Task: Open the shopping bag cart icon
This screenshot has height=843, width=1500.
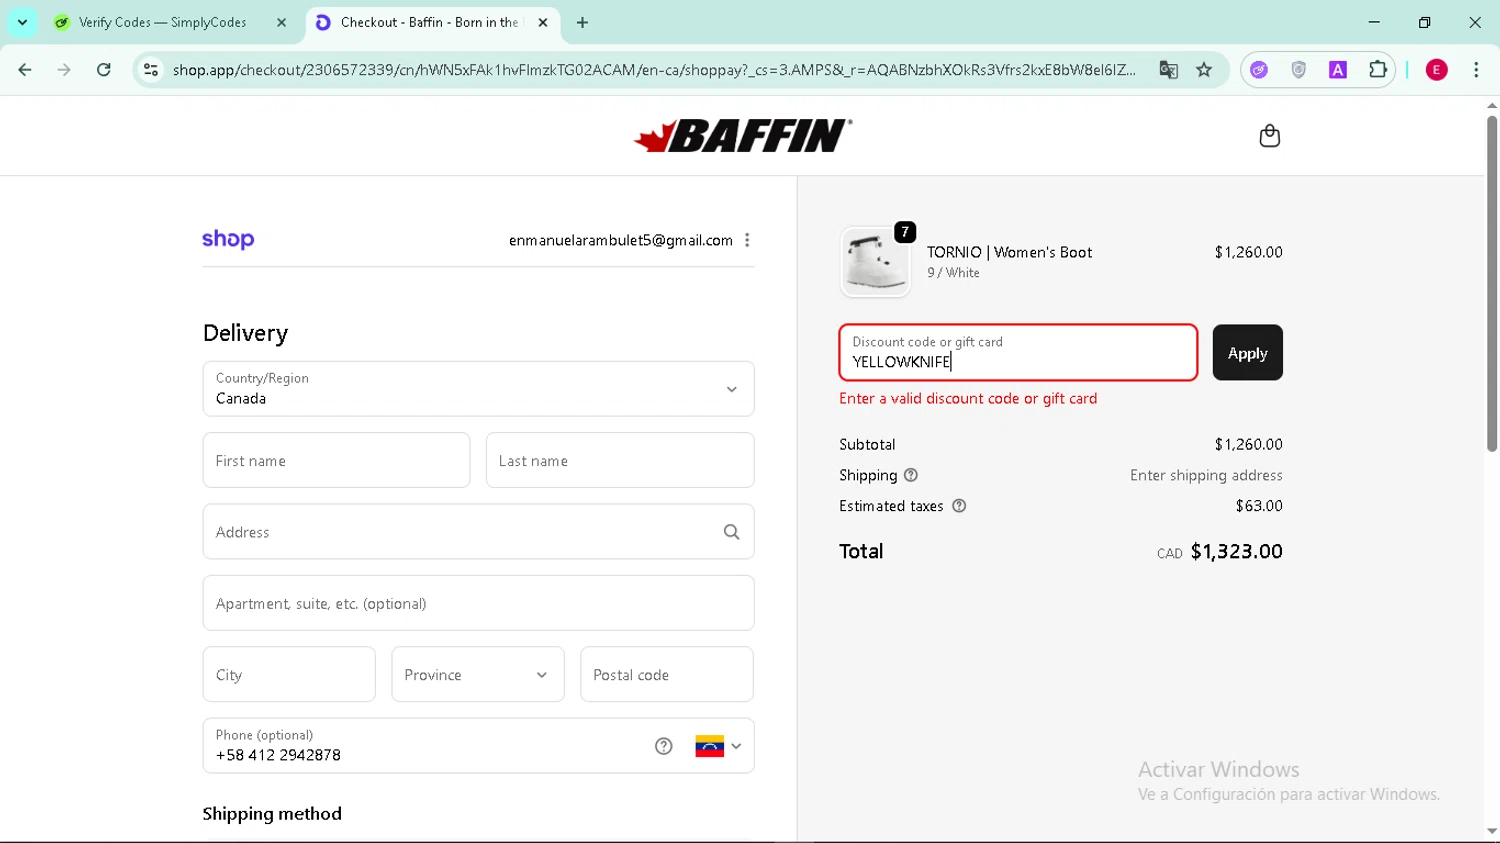Action: point(1269,136)
